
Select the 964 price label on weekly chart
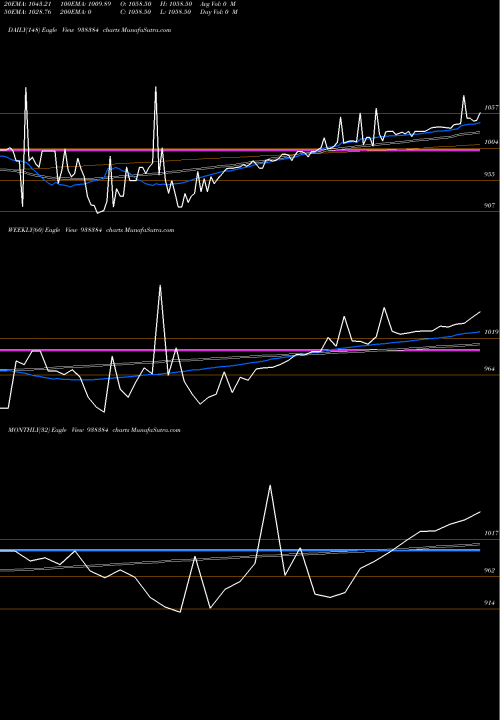pyautogui.click(x=489, y=369)
